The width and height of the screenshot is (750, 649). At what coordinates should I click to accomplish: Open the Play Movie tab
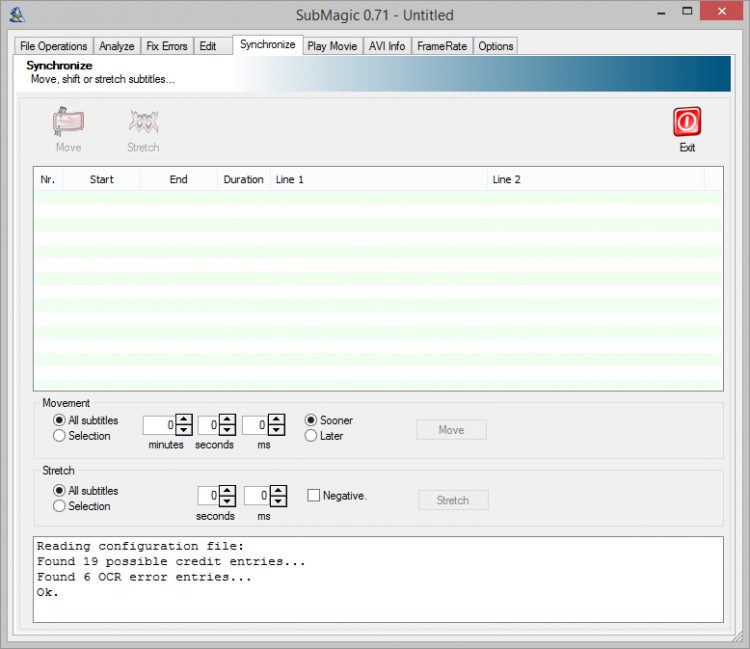coord(332,46)
